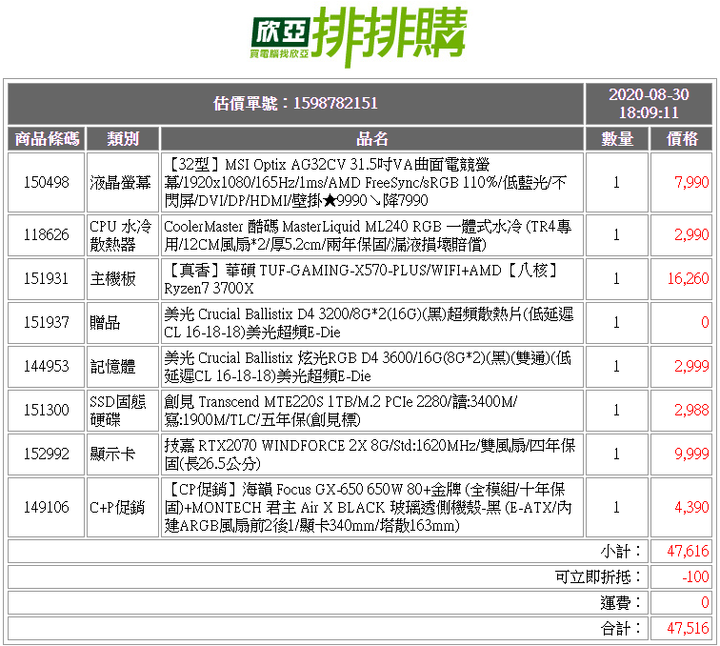Screen dimensions: 720x646
Task: Click the TUF-GAMING-X570-PLUS product name
Action: click(360, 279)
